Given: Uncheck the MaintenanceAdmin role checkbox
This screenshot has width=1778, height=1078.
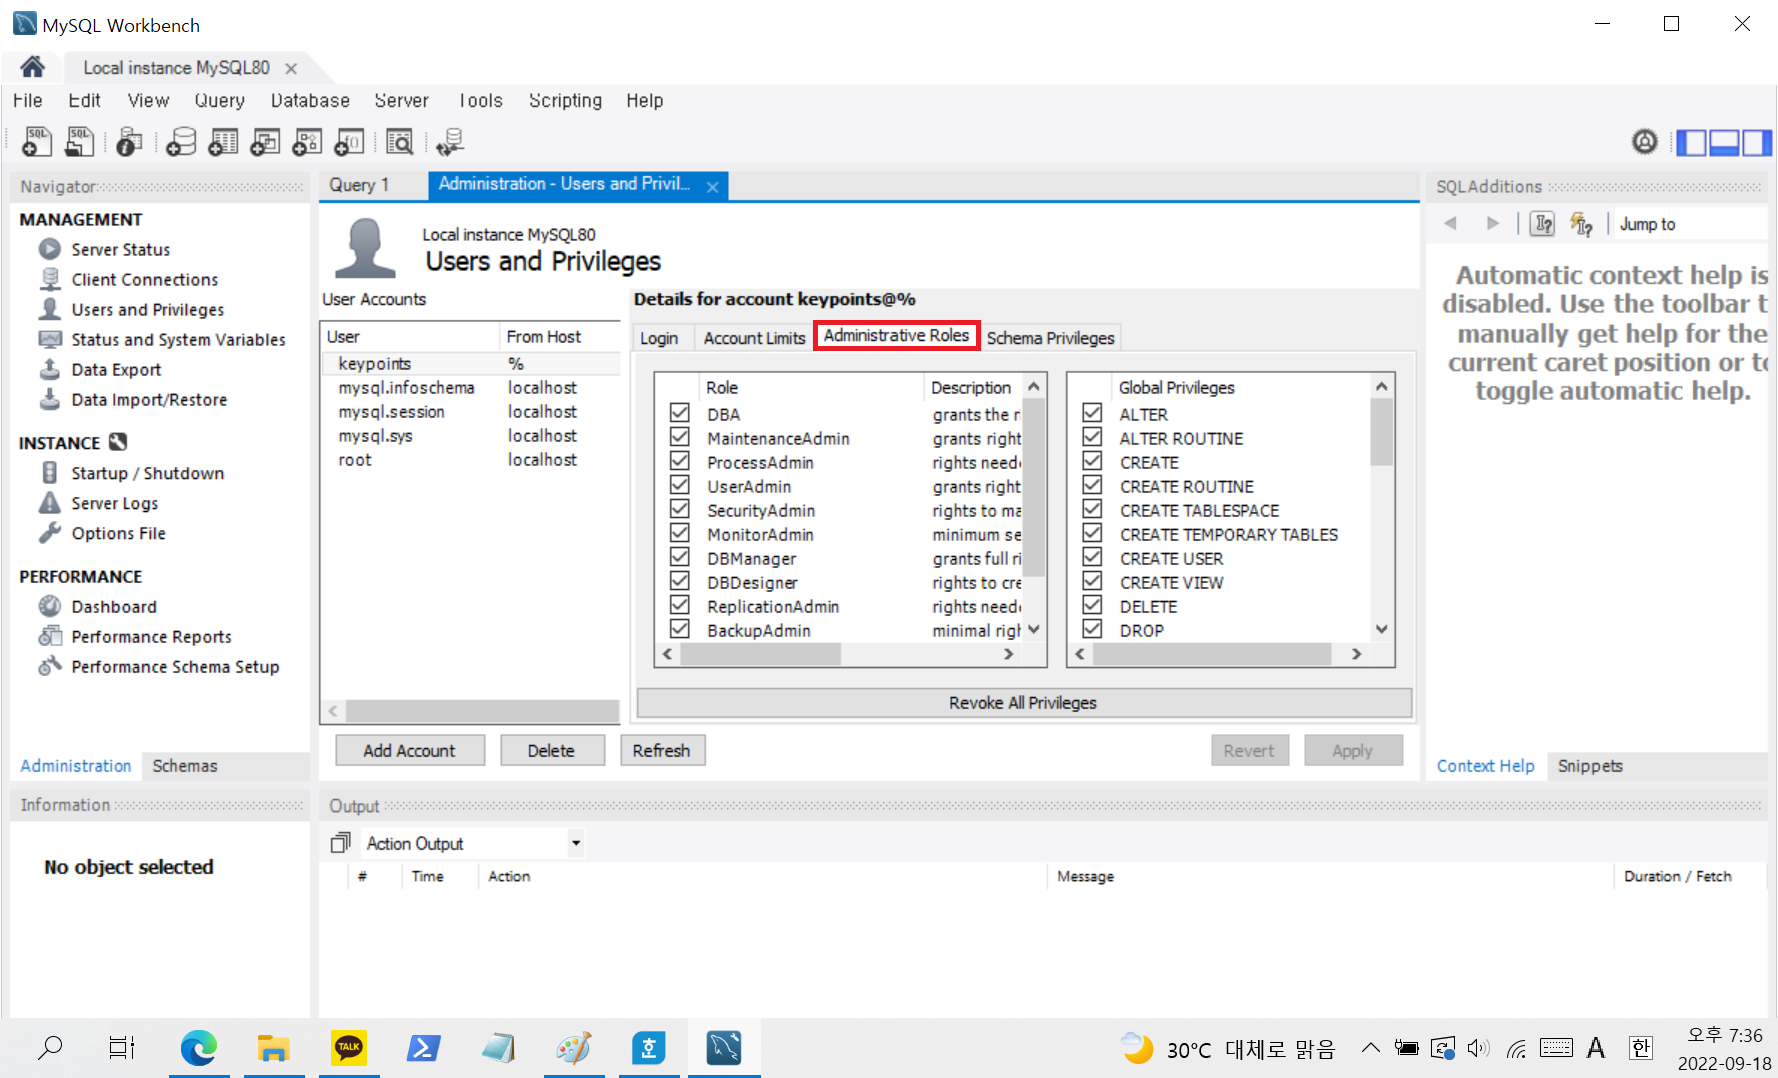Looking at the screenshot, I should coord(680,437).
